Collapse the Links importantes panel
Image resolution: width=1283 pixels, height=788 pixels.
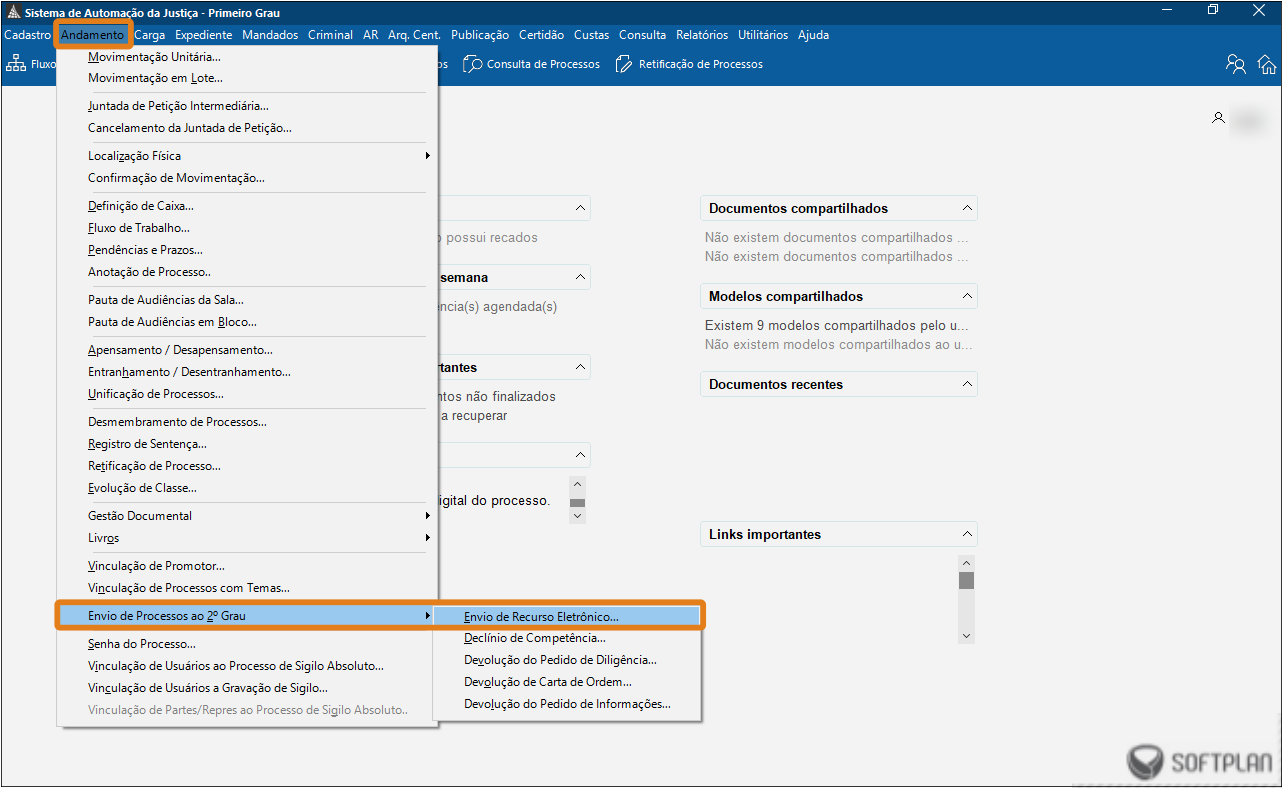966,534
